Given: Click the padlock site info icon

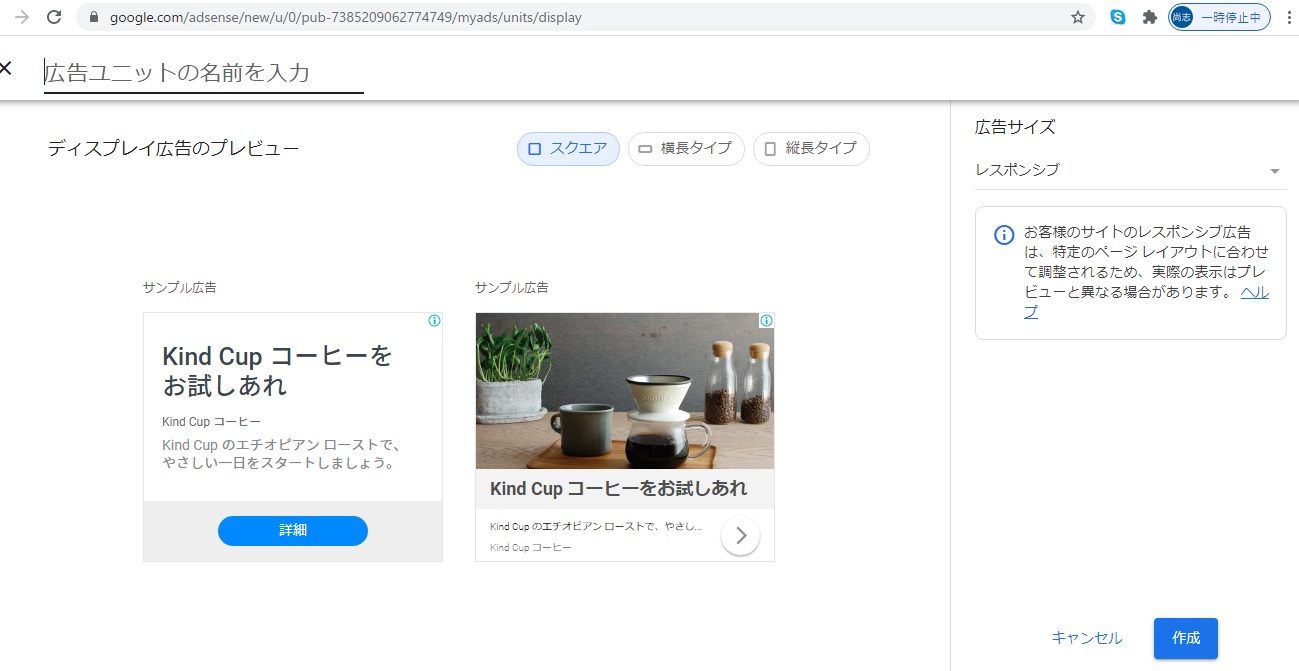Looking at the screenshot, I should 95,17.
